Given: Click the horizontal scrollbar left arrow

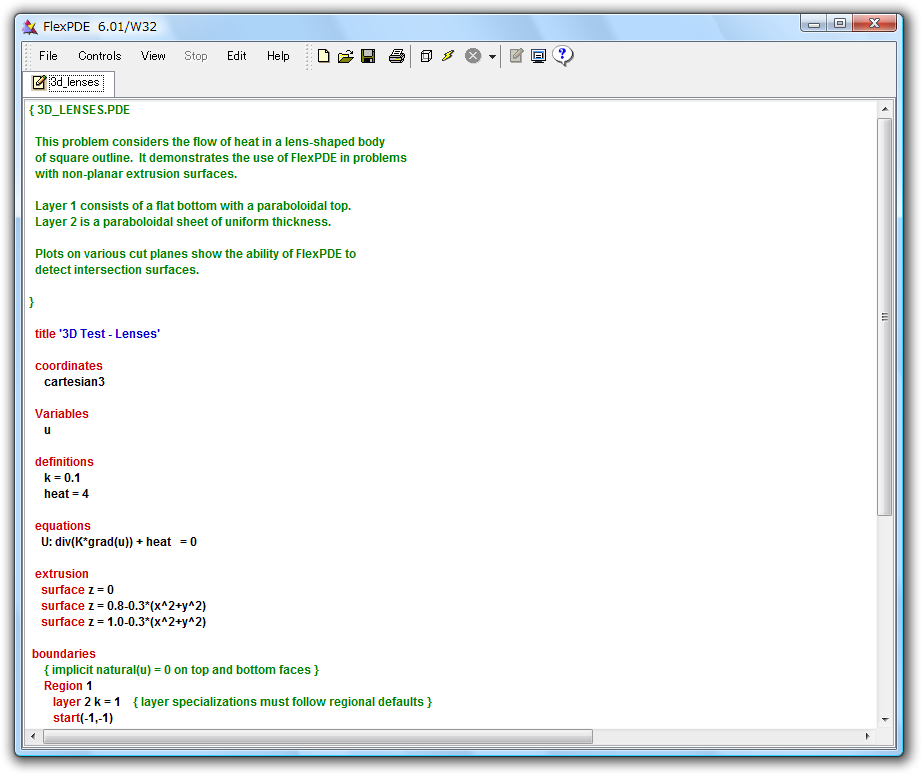Looking at the screenshot, I should tap(33, 736).
